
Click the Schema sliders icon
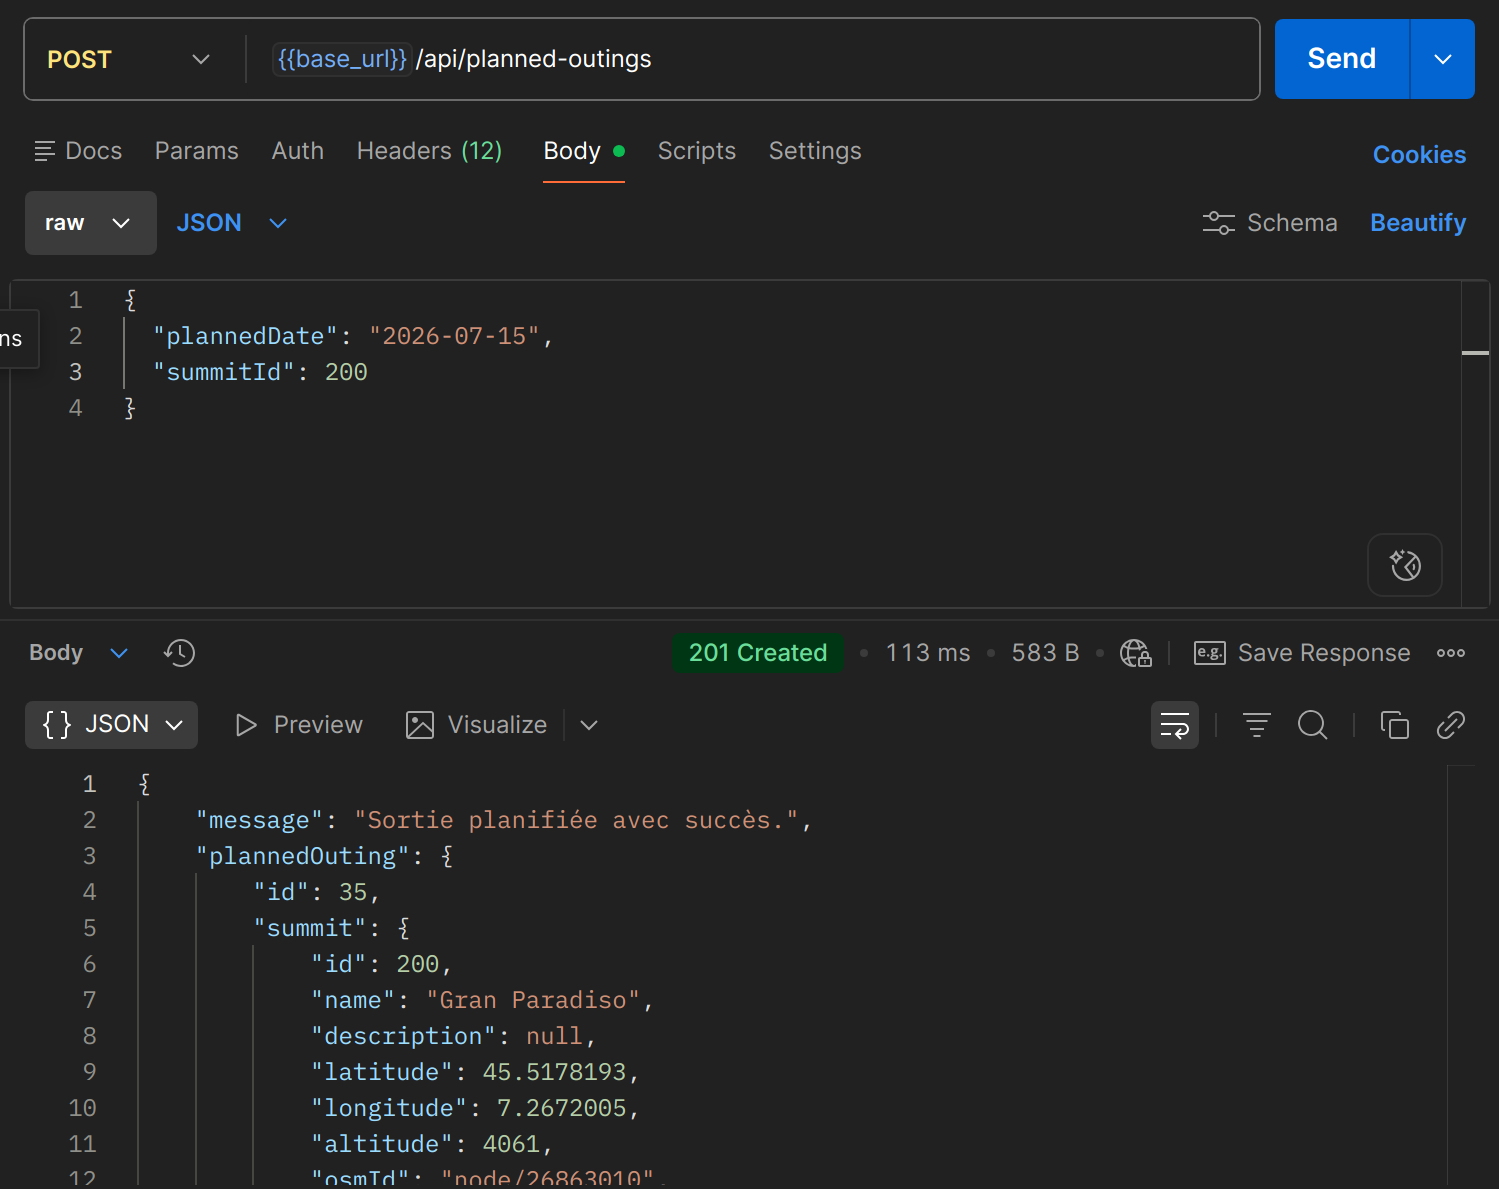pos(1218,223)
